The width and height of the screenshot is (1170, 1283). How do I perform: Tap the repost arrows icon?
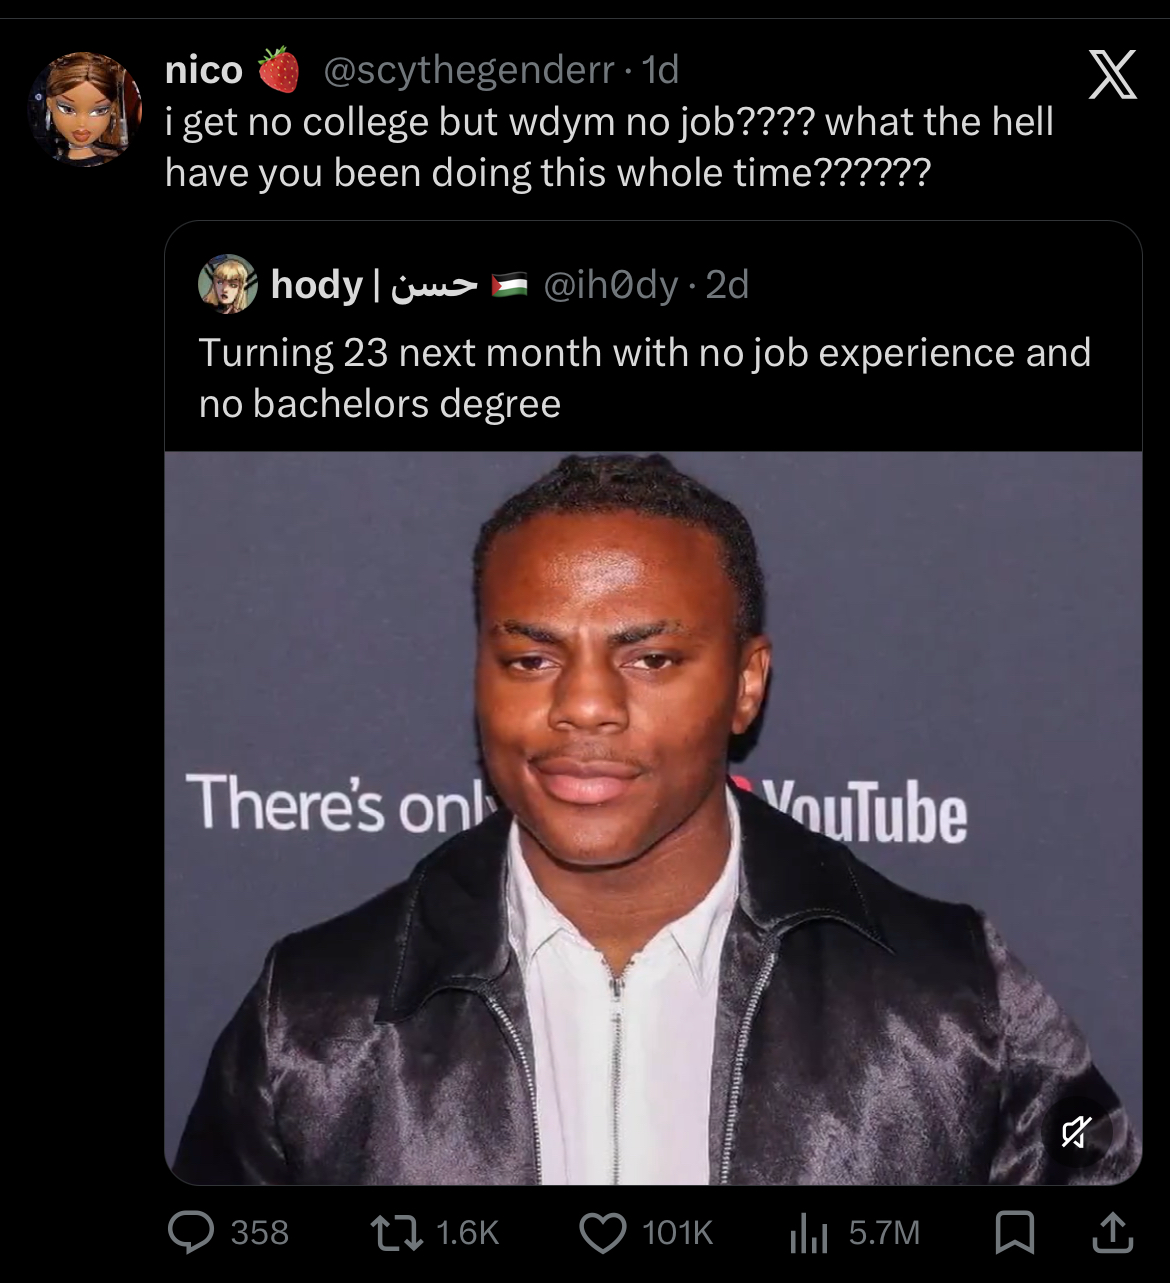tap(396, 1232)
